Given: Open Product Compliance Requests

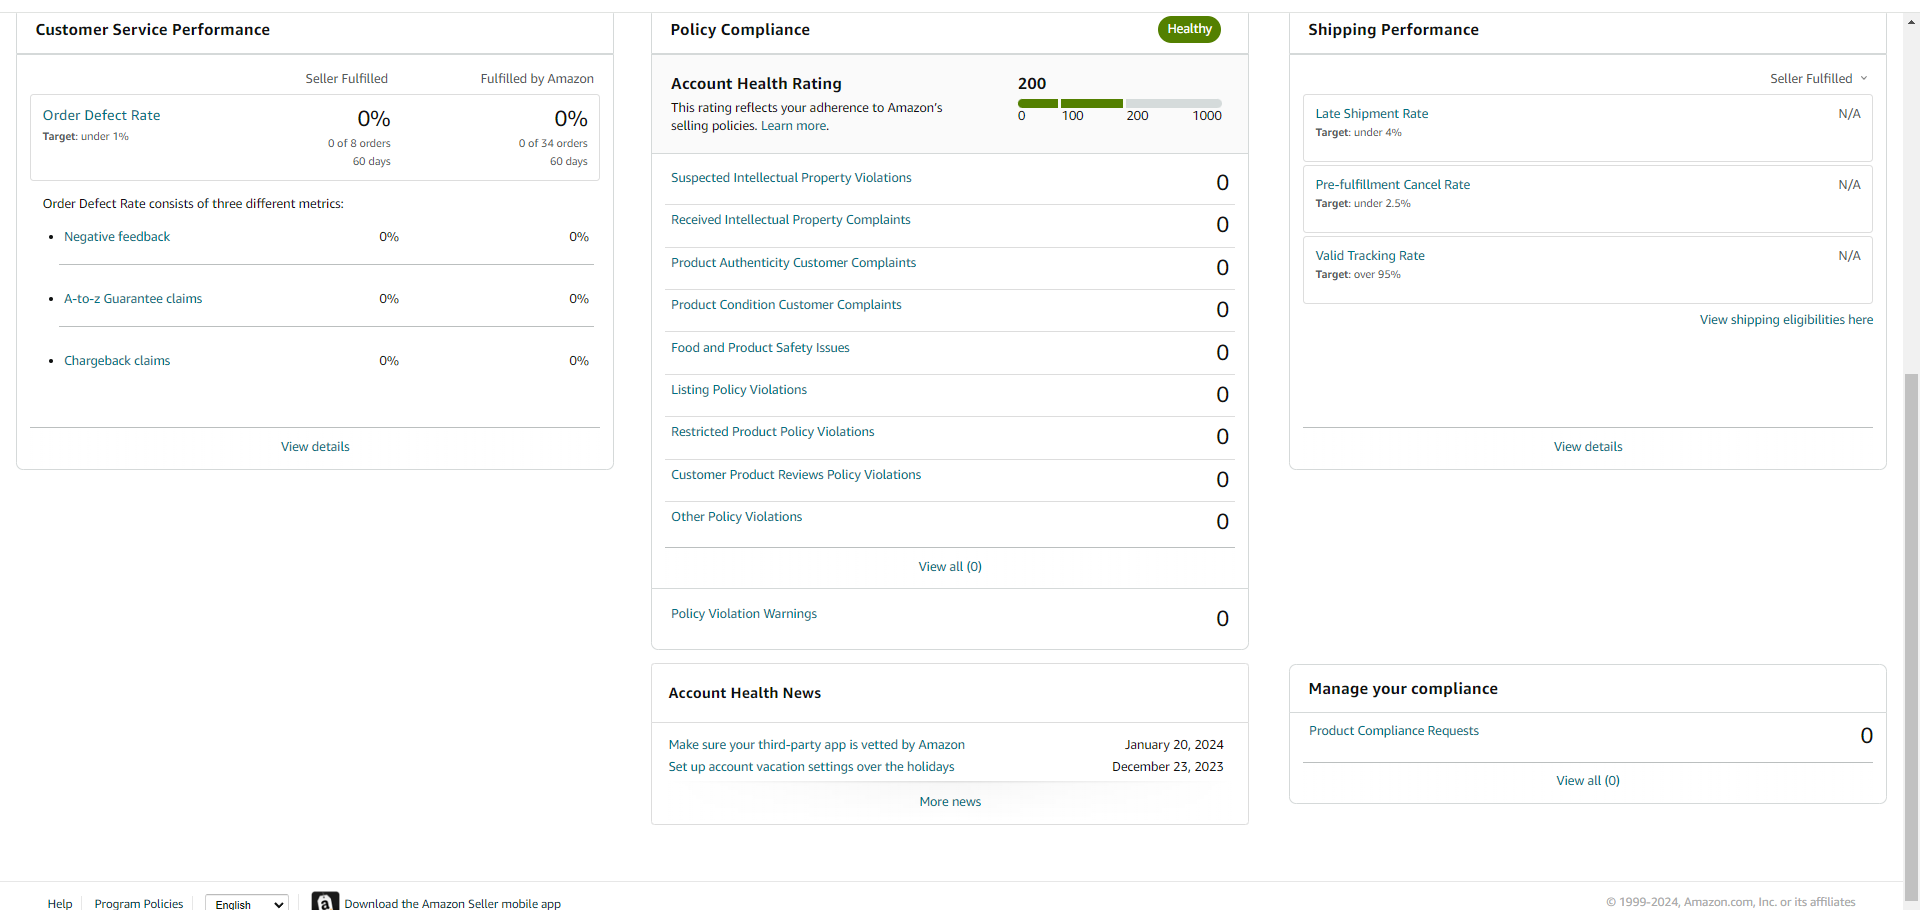Looking at the screenshot, I should click(x=1394, y=731).
